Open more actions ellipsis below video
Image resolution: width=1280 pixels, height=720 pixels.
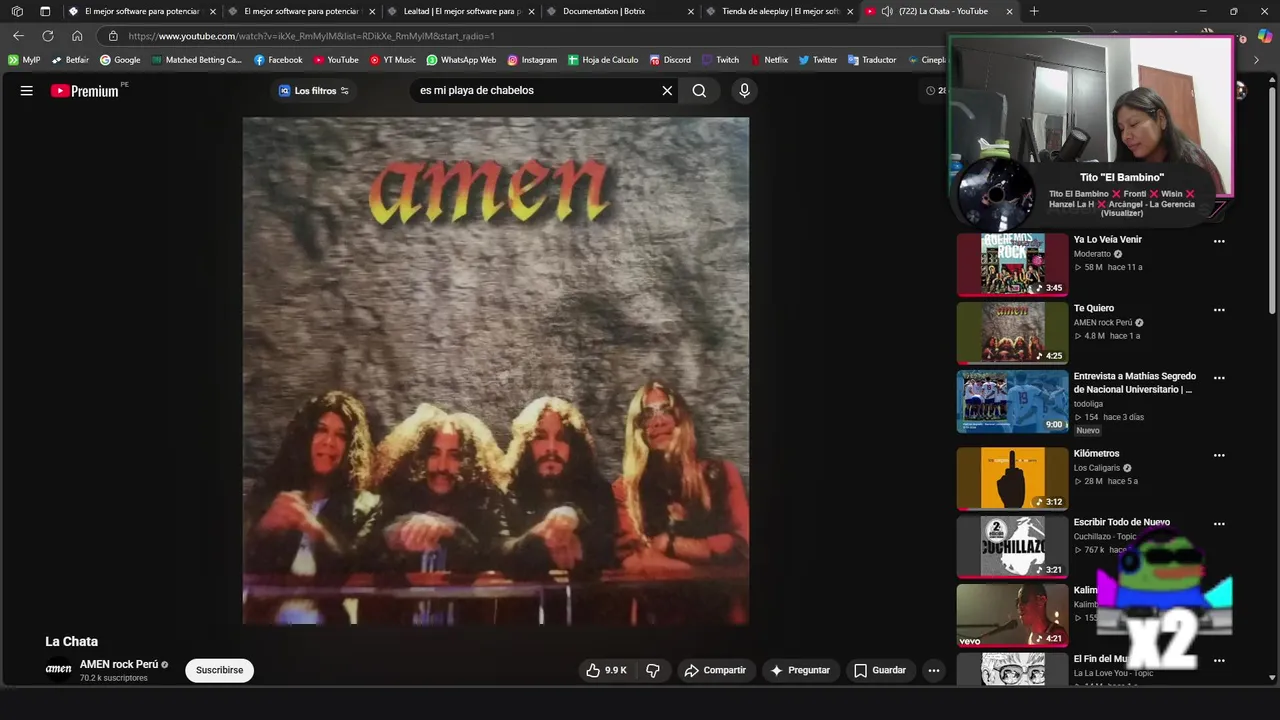[x=933, y=670]
